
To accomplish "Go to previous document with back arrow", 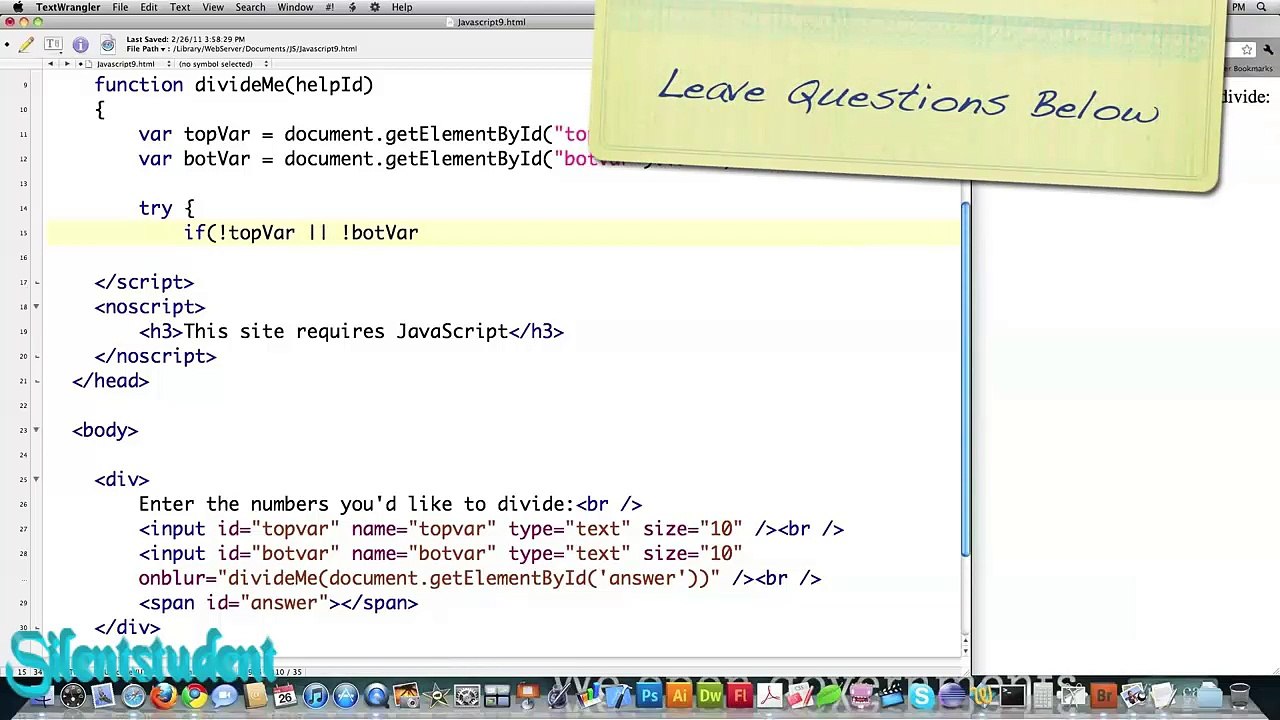I will [51, 64].
